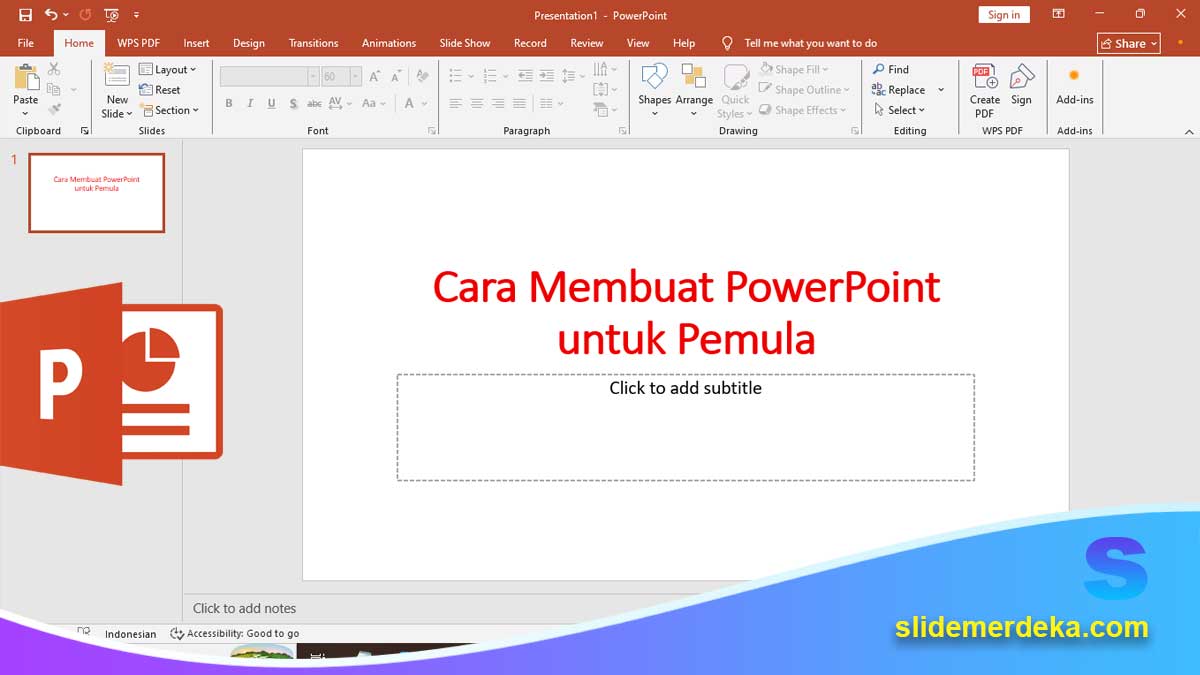Open the Select dropdown in Editing
Viewport: 1200px width, 675px height.
[x=899, y=110]
